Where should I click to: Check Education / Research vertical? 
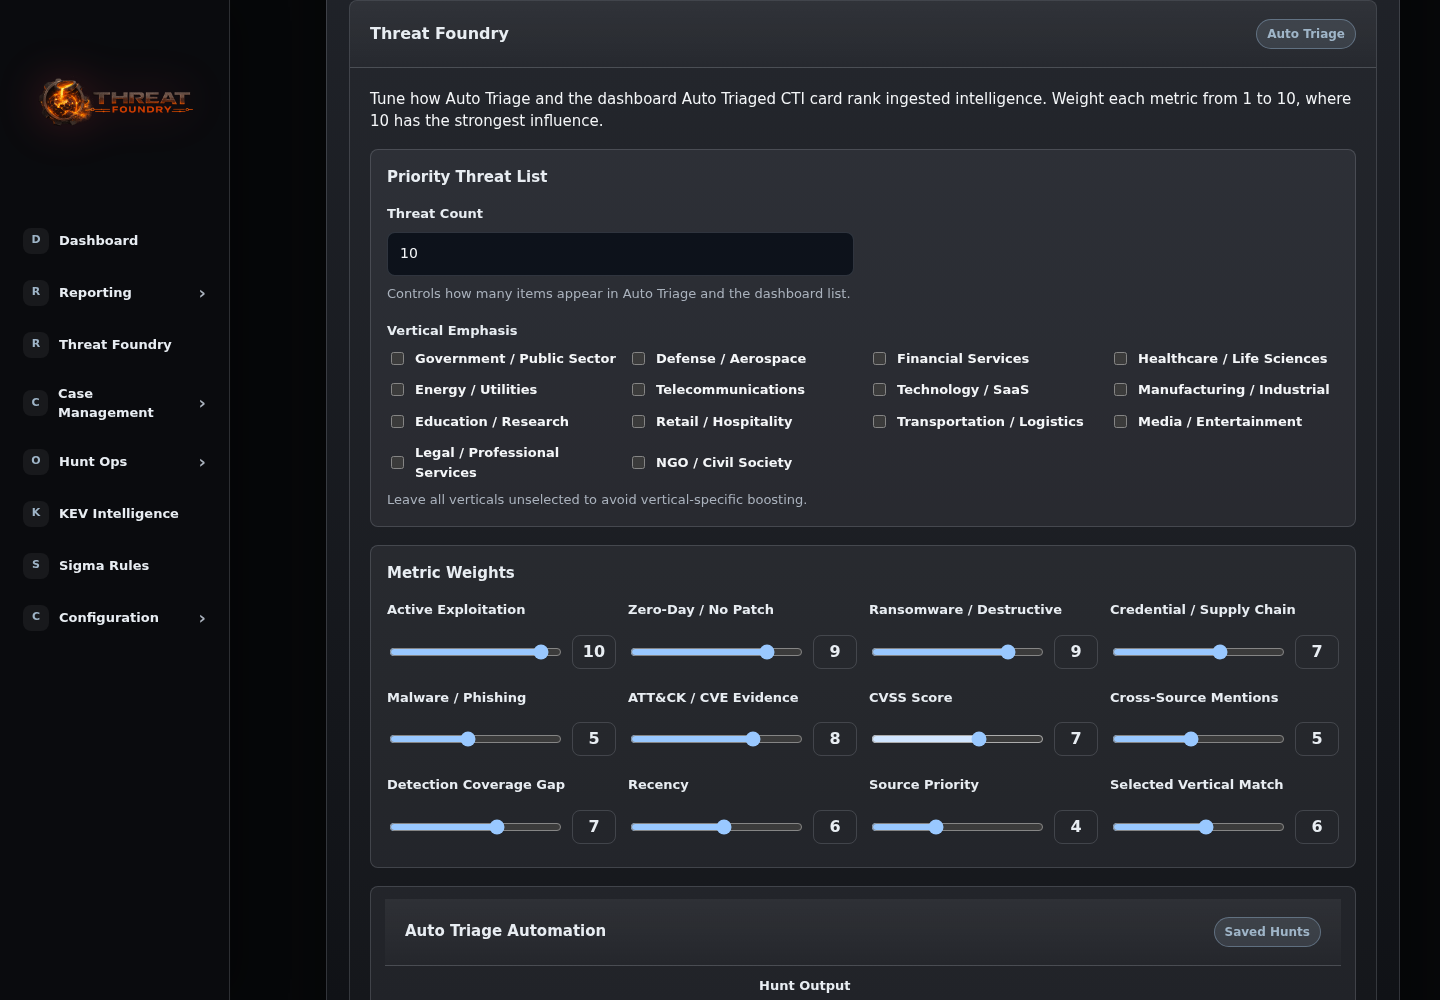tap(397, 422)
